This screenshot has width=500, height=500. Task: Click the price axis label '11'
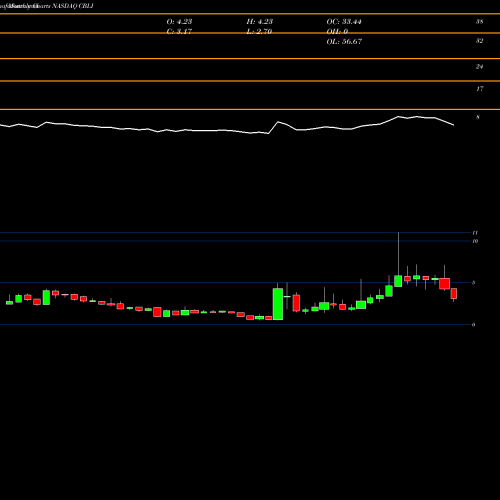click(475, 233)
